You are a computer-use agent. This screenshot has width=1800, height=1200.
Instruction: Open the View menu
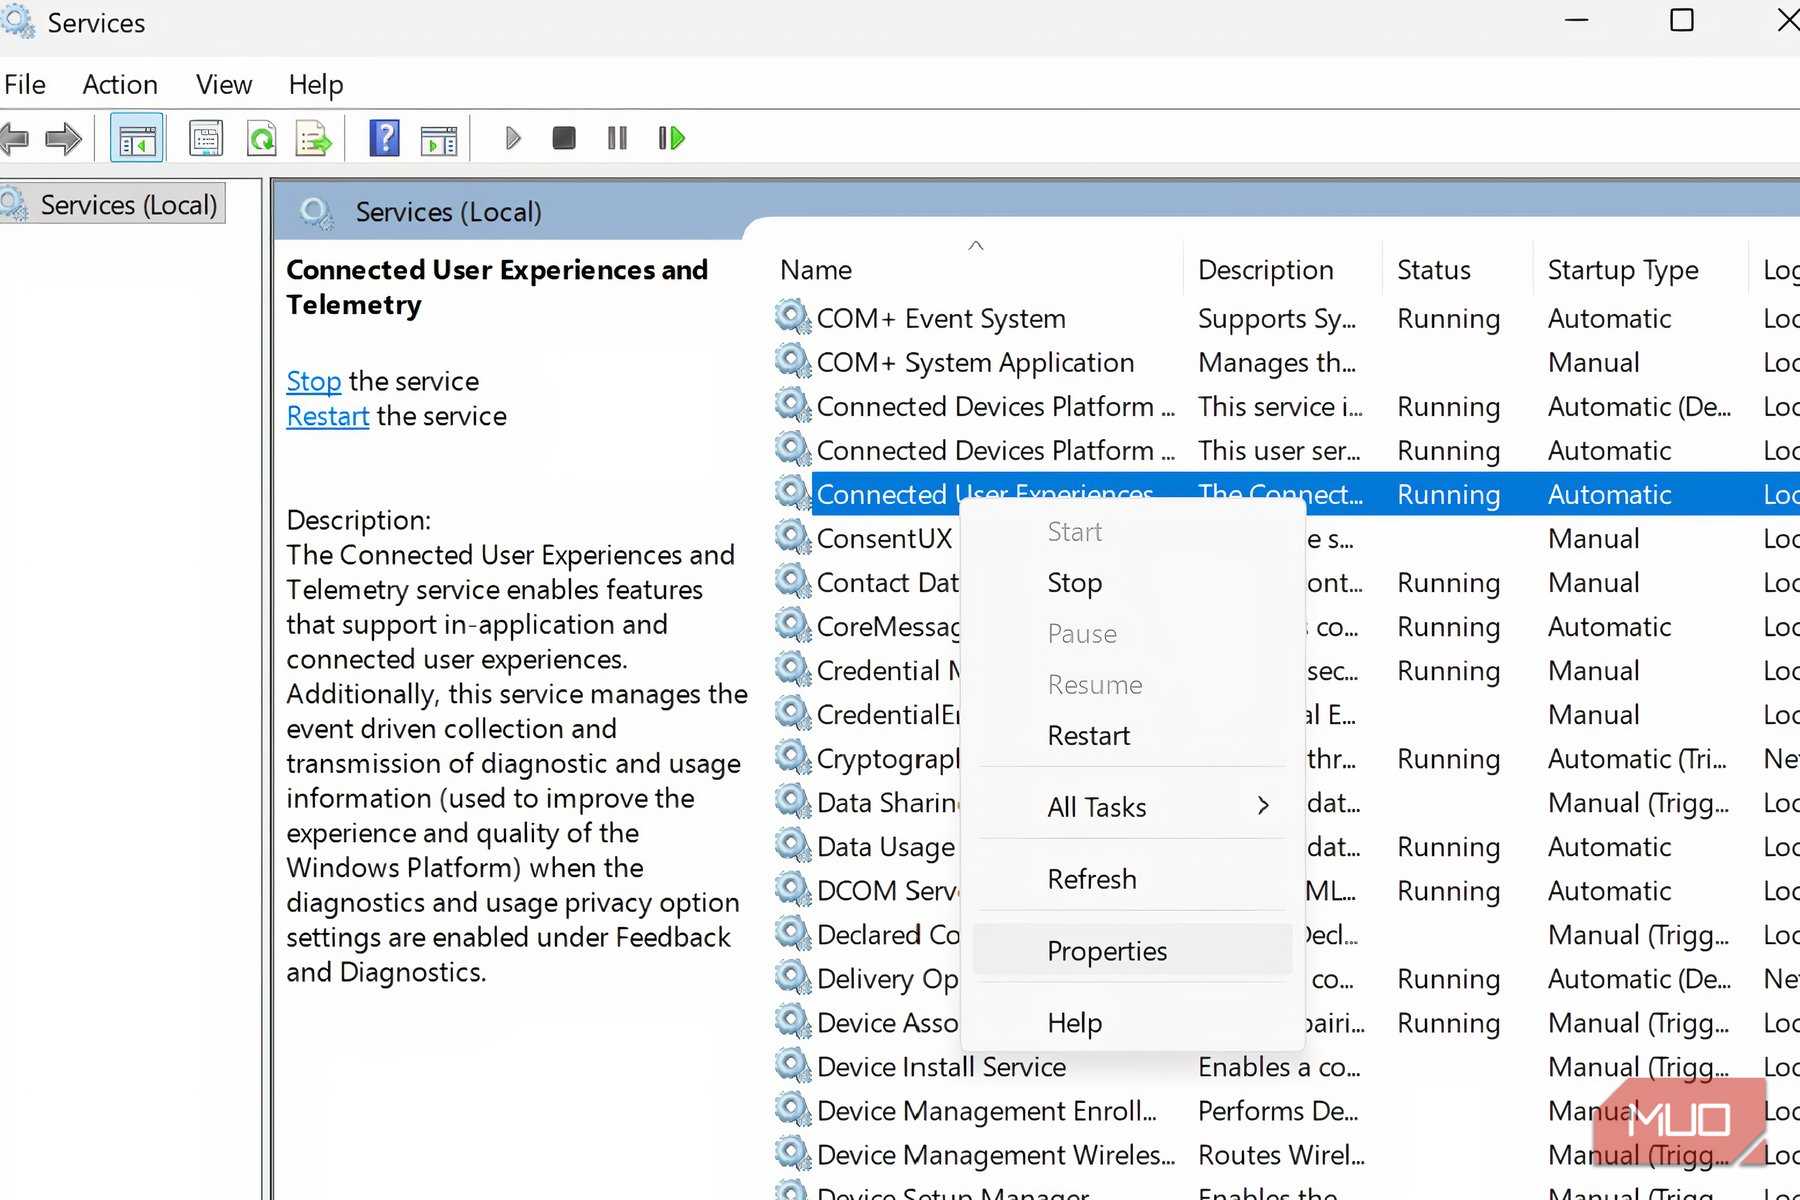tap(224, 84)
